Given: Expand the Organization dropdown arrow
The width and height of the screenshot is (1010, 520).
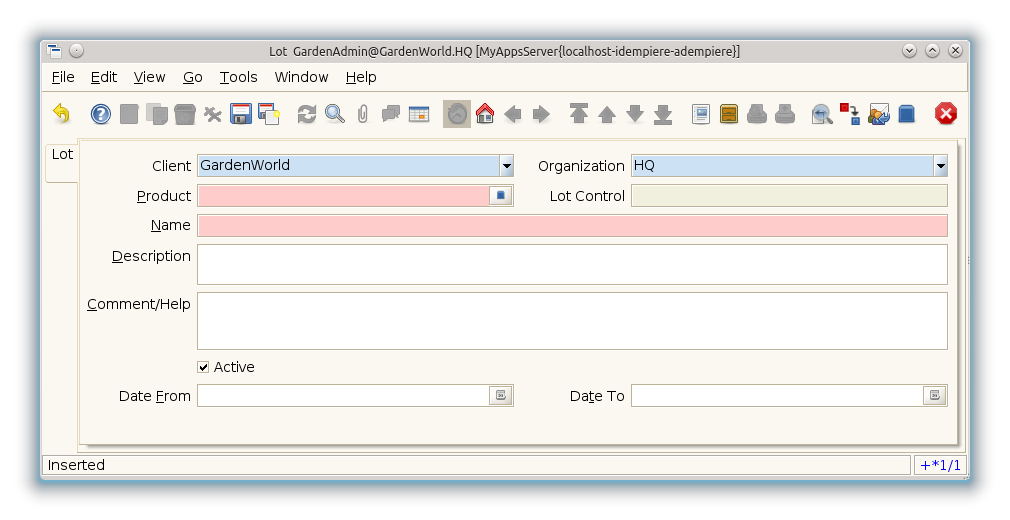Looking at the screenshot, I should 940,166.
